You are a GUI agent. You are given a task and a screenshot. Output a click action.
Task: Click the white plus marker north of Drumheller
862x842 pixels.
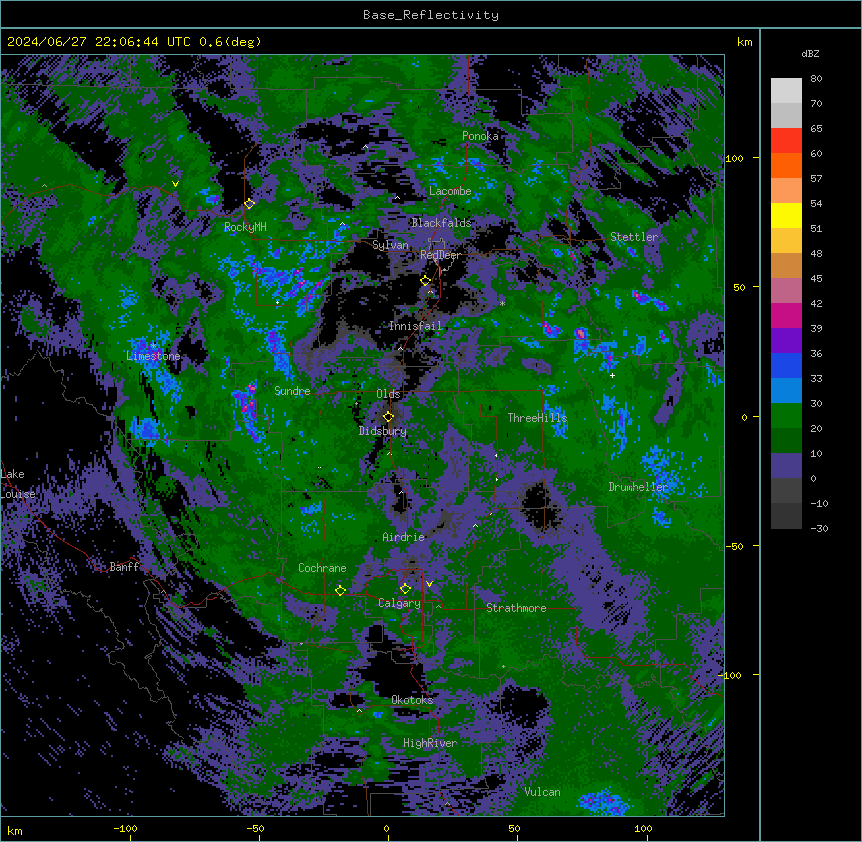pyautogui.click(x=612, y=375)
